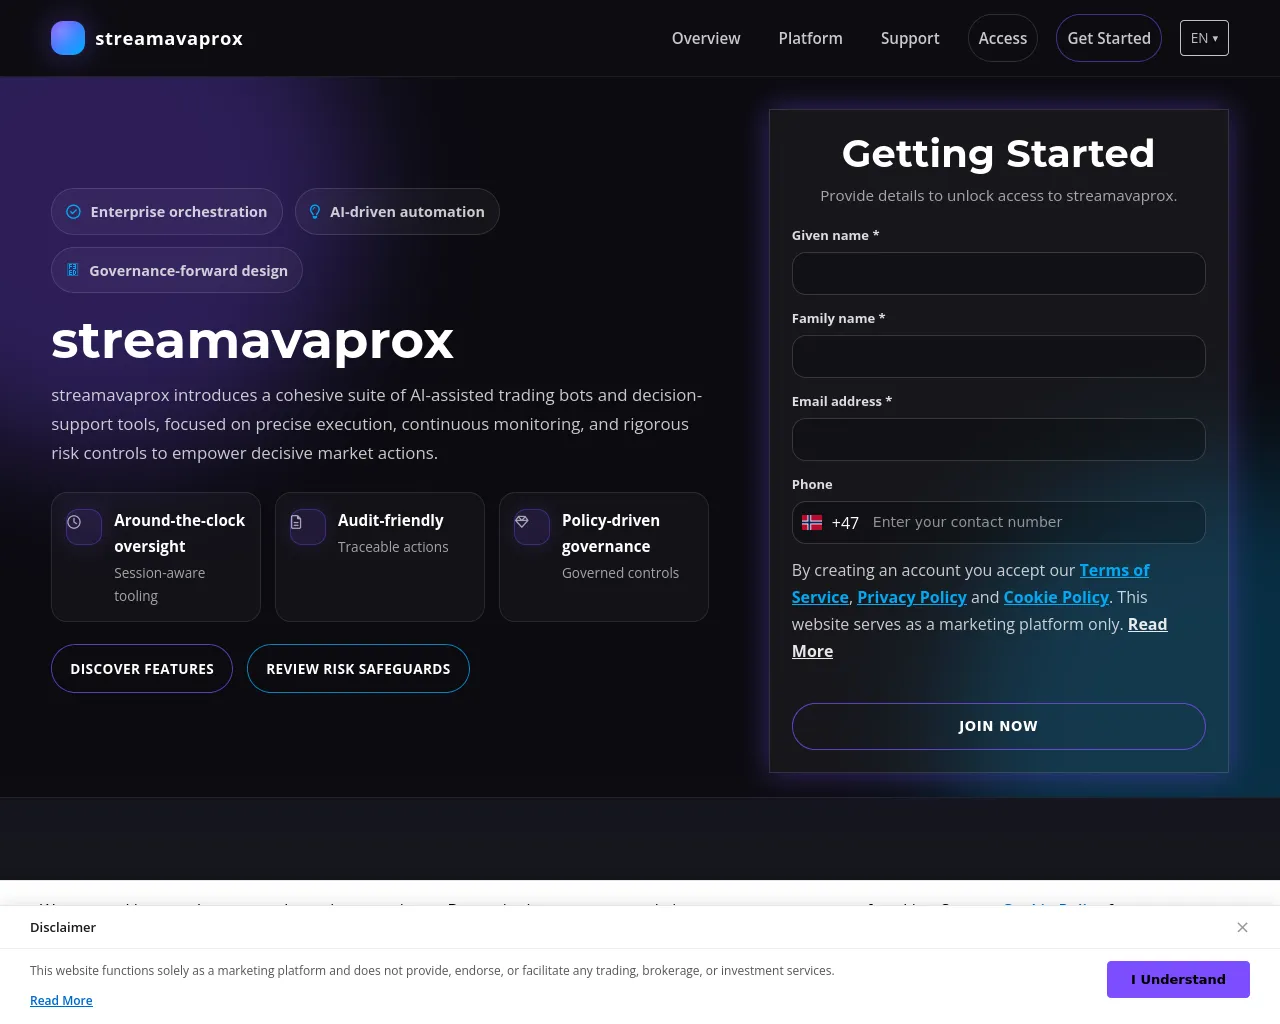This screenshot has height=1024, width=1280.
Task: Select Support in the top navigation
Action: pos(910,38)
